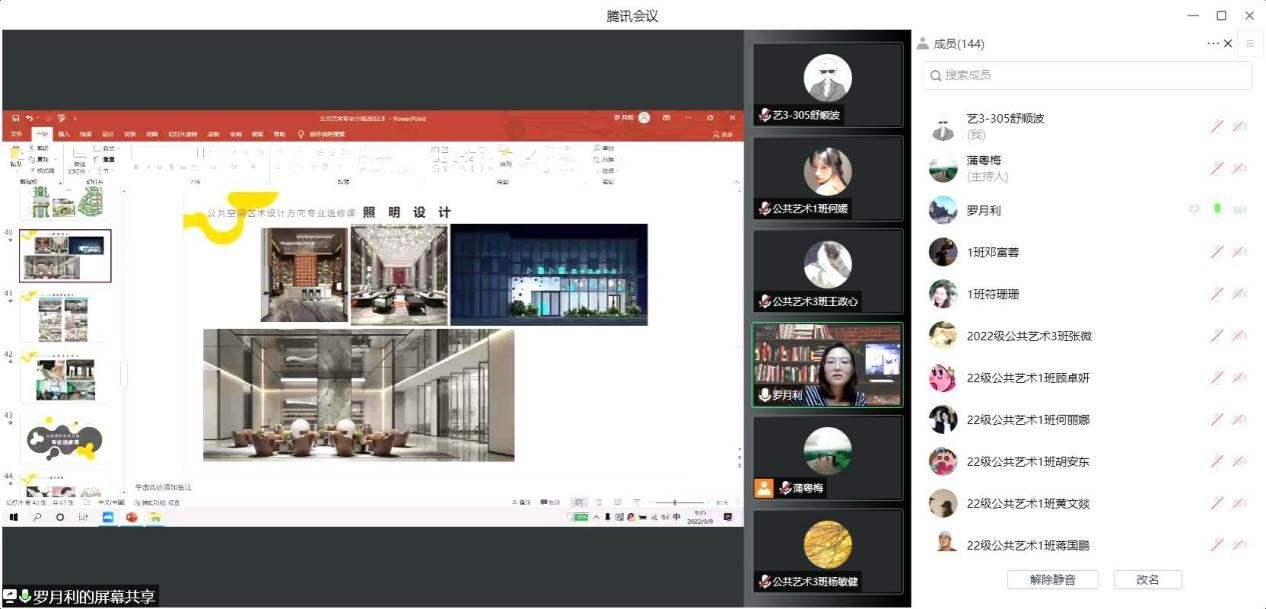The width and height of the screenshot is (1266, 609).
Task: Click the muted microphone icon for 艺3-305舒顺波
Action: (1217, 126)
